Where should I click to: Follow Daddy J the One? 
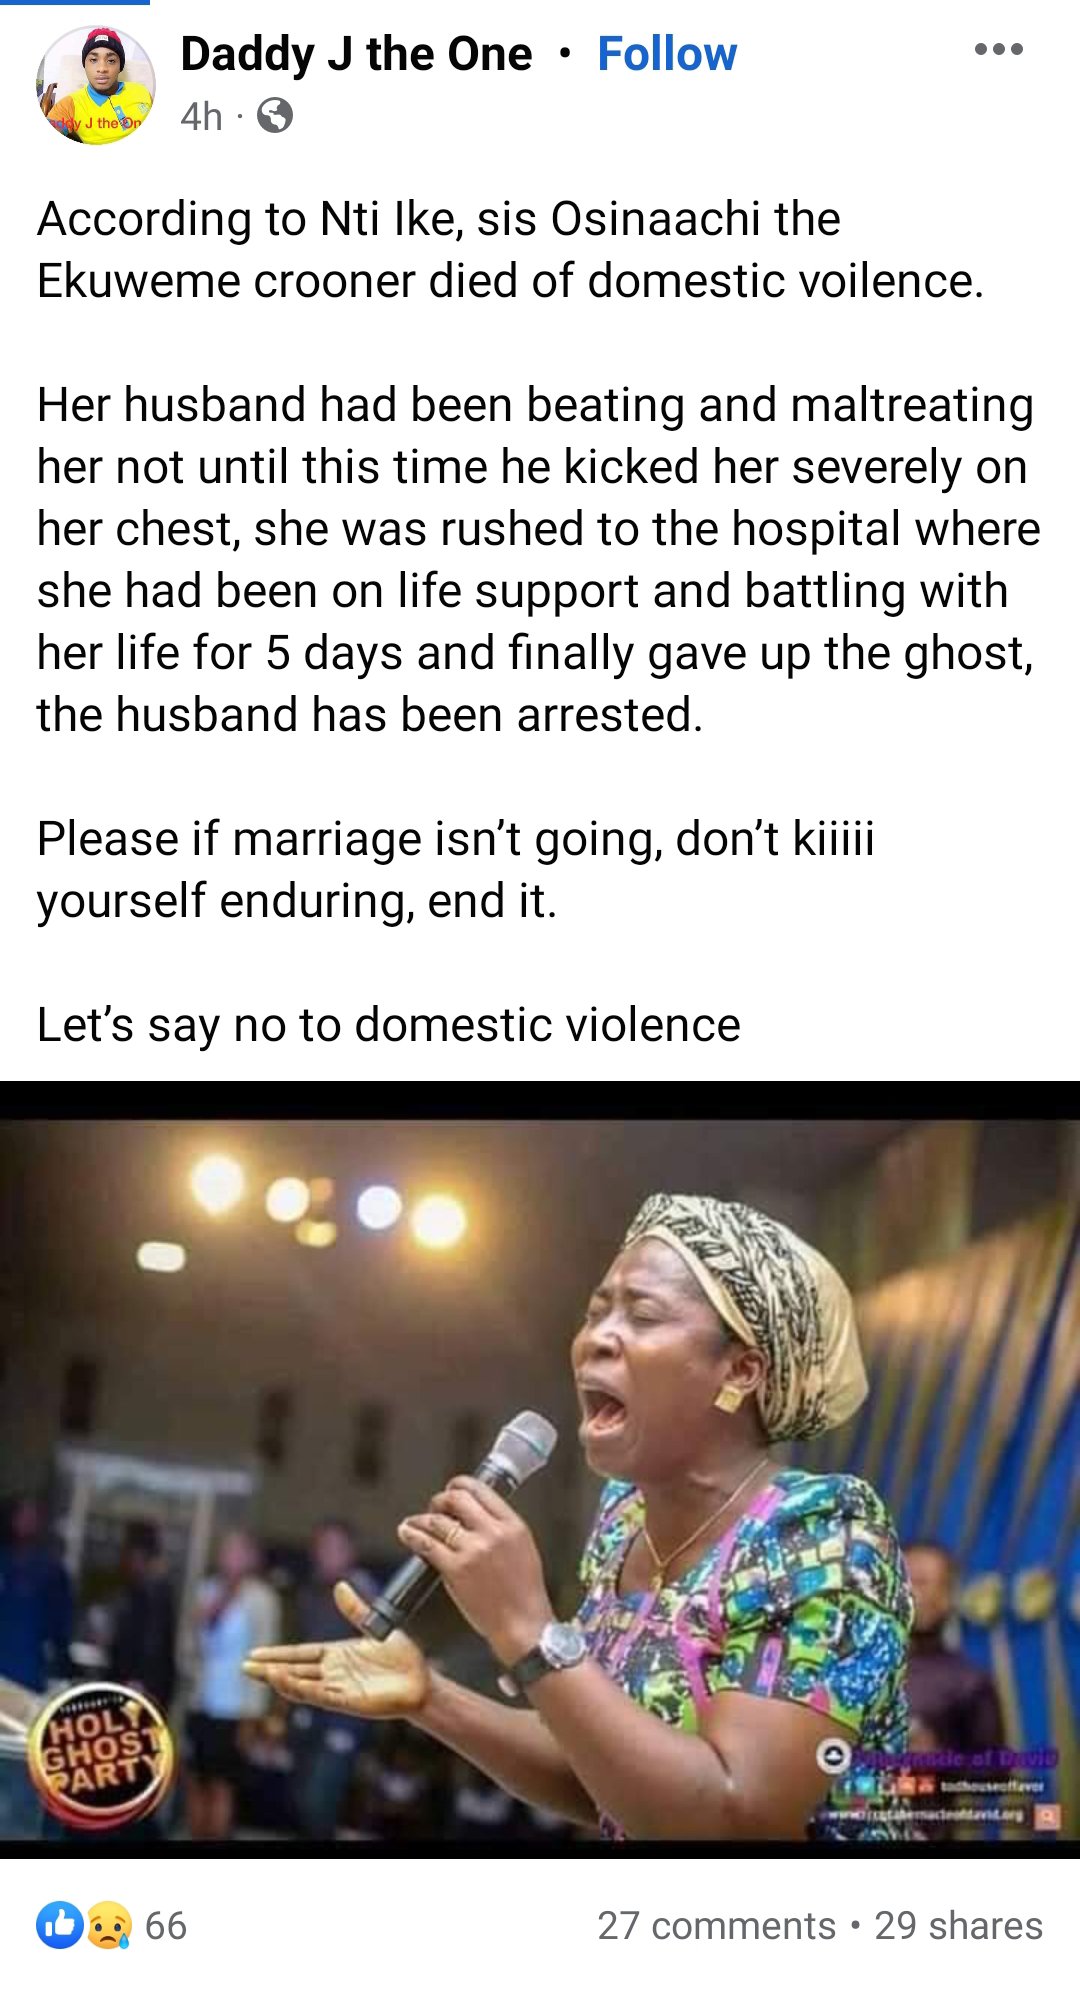pos(667,54)
